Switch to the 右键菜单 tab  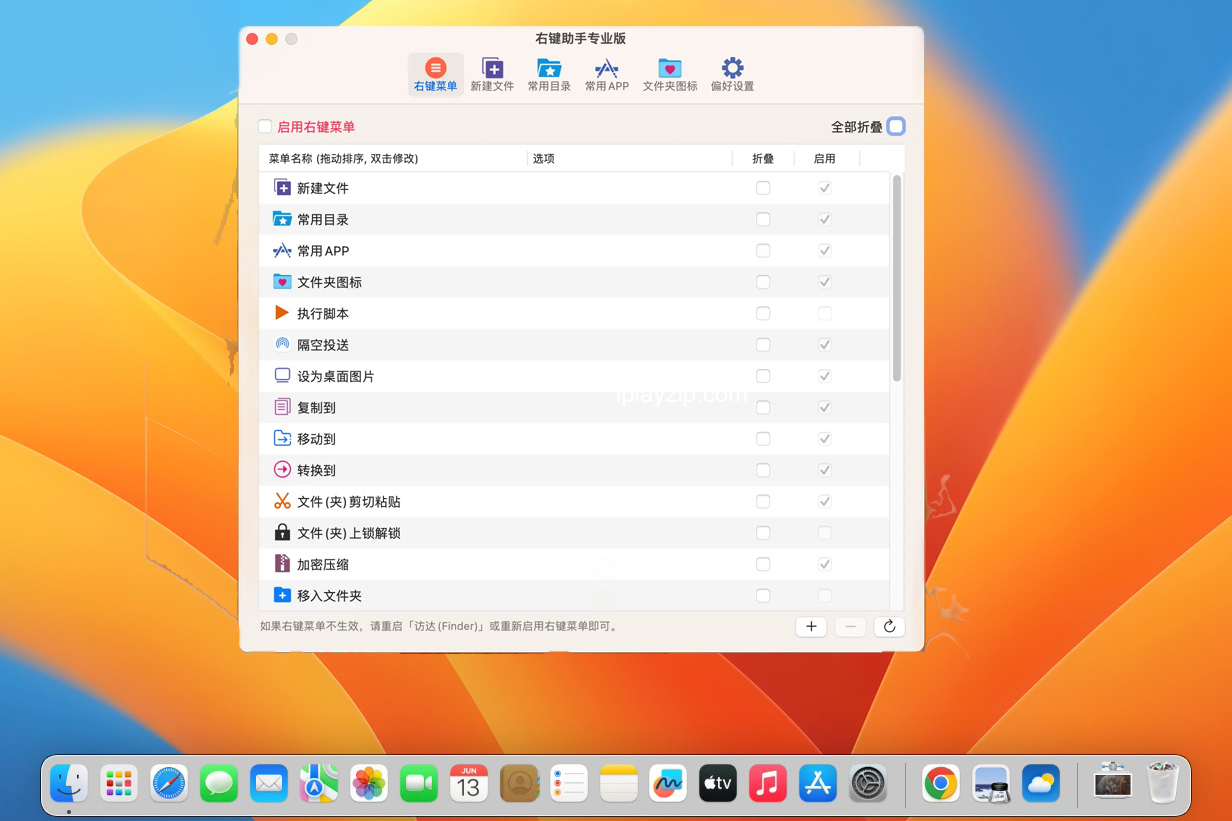435,75
